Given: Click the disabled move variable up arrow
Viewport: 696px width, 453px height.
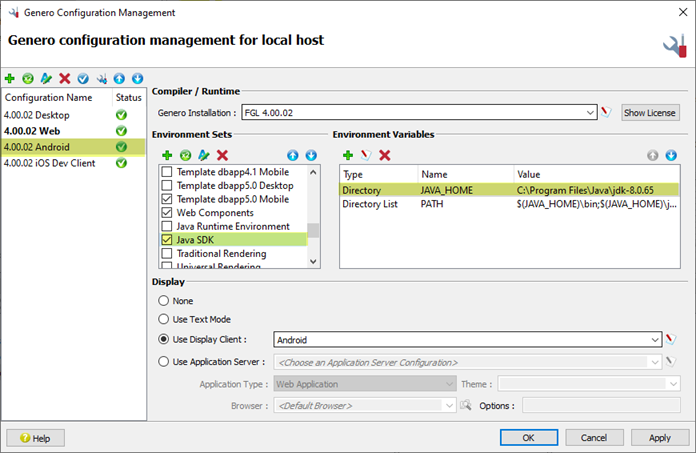Looking at the screenshot, I should click(x=652, y=155).
